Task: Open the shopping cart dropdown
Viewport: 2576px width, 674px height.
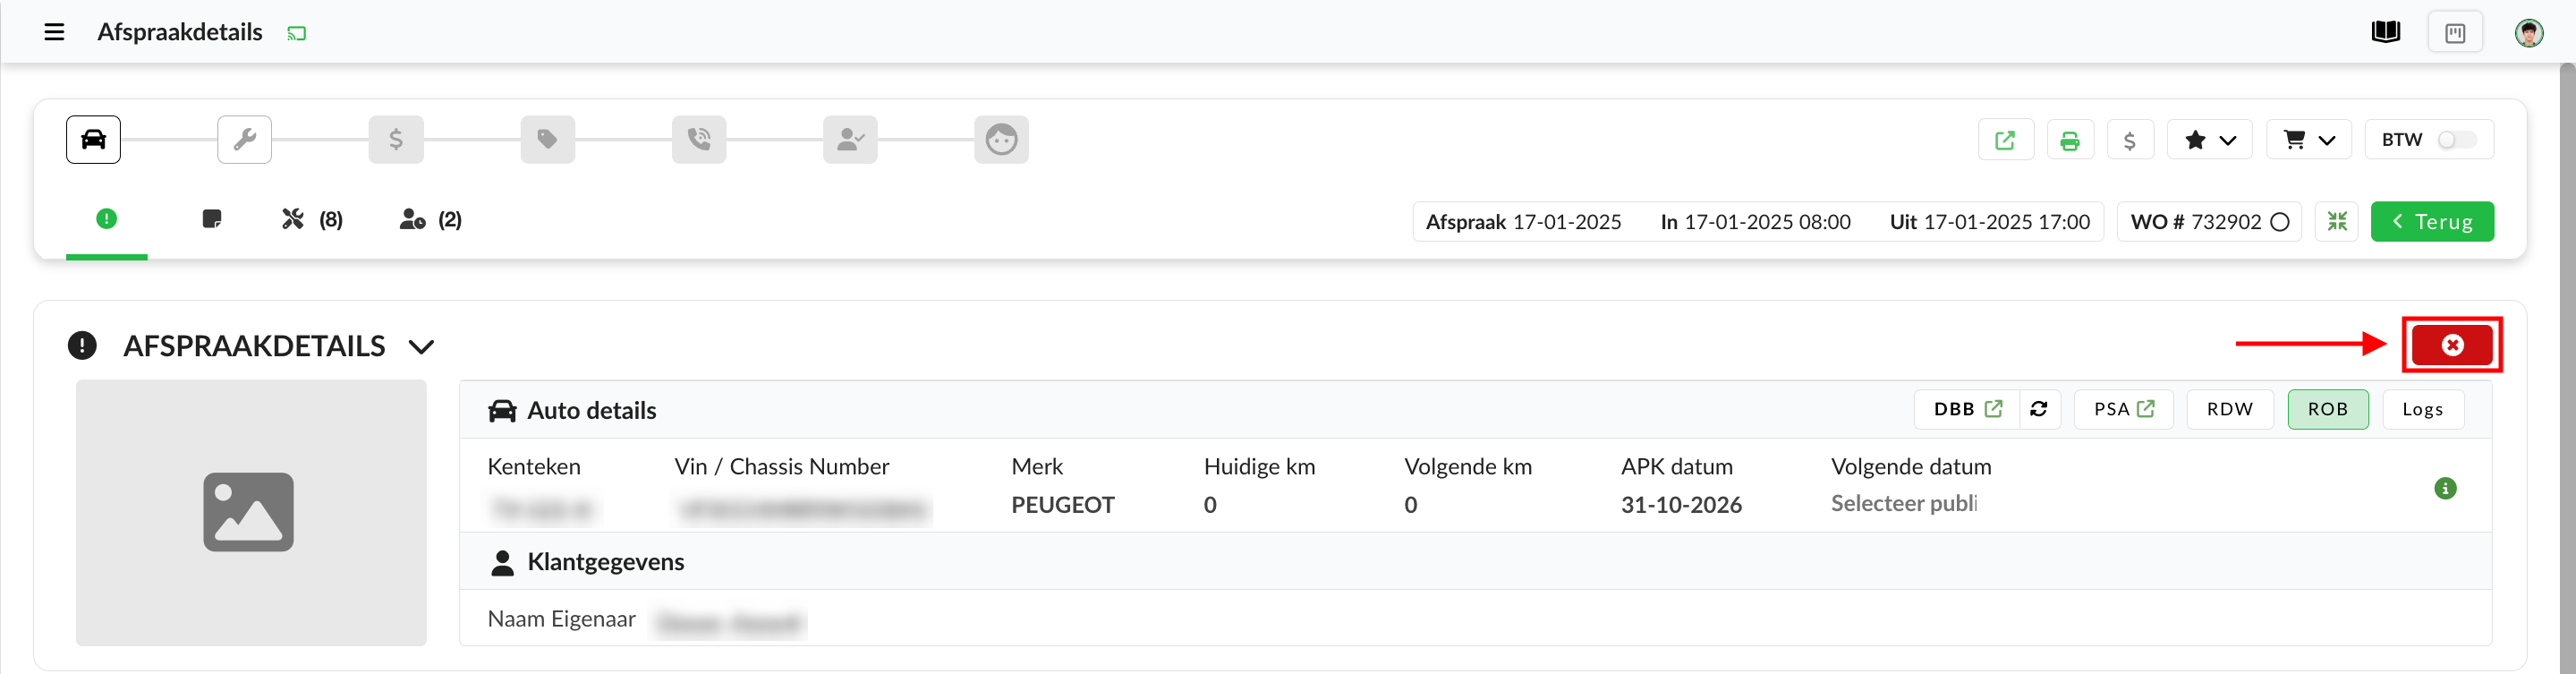Action: (2308, 140)
